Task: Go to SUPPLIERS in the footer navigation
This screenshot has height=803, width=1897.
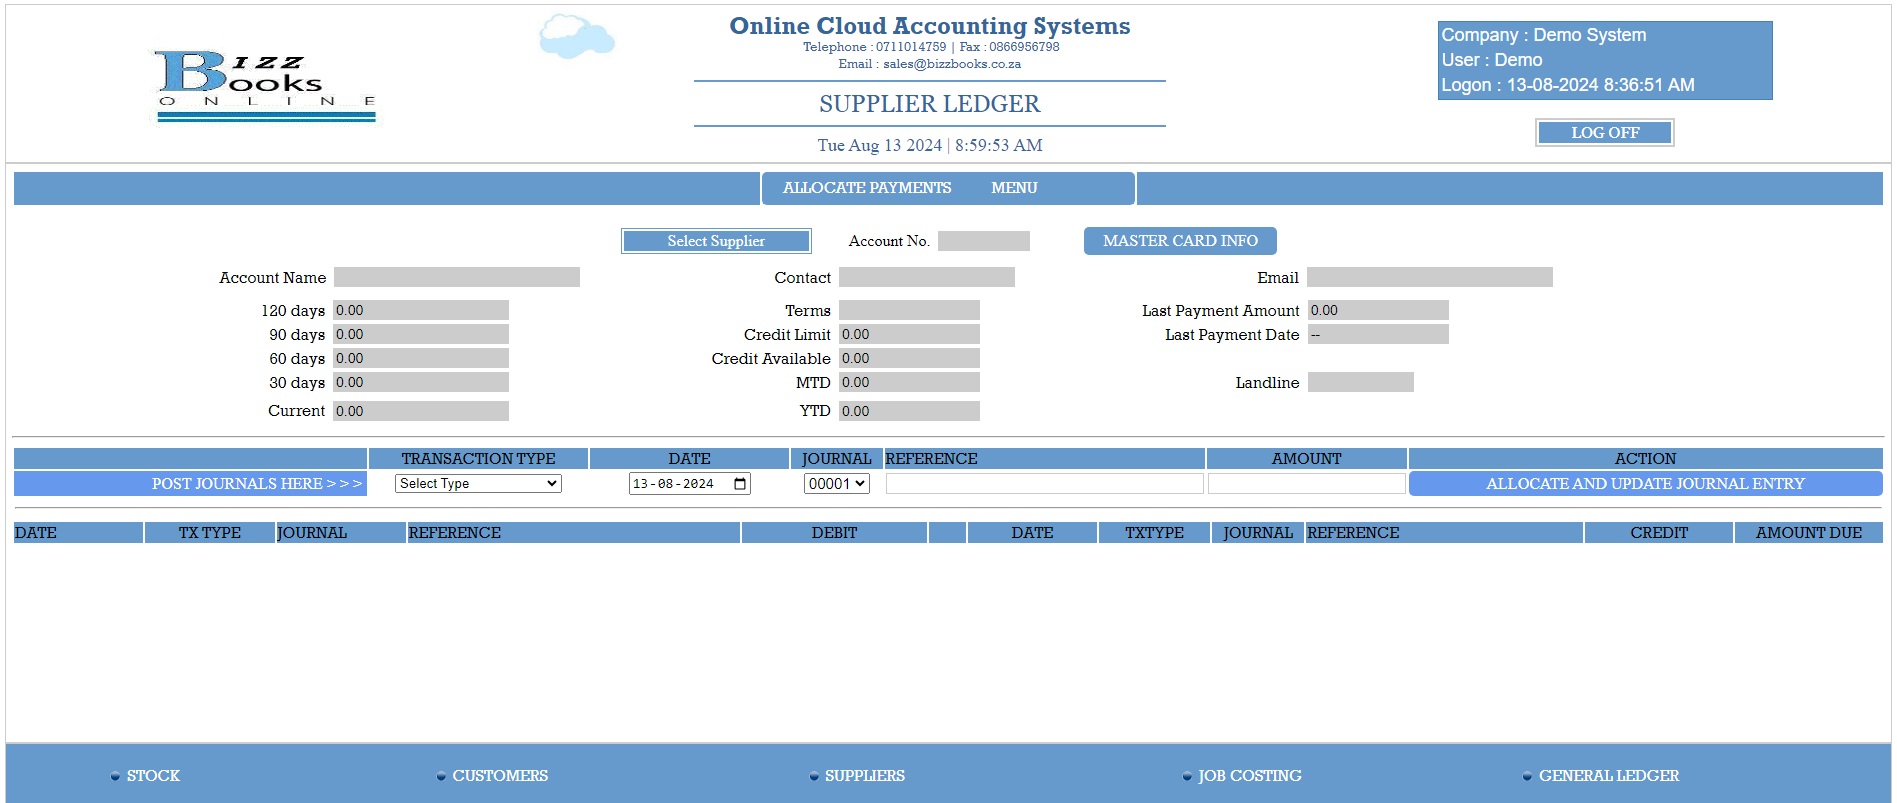Action: point(864,776)
